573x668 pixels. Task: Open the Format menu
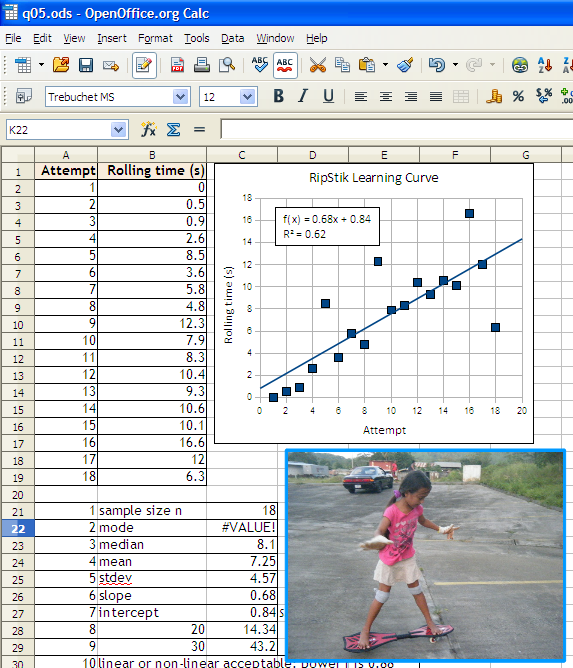click(x=155, y=38)
